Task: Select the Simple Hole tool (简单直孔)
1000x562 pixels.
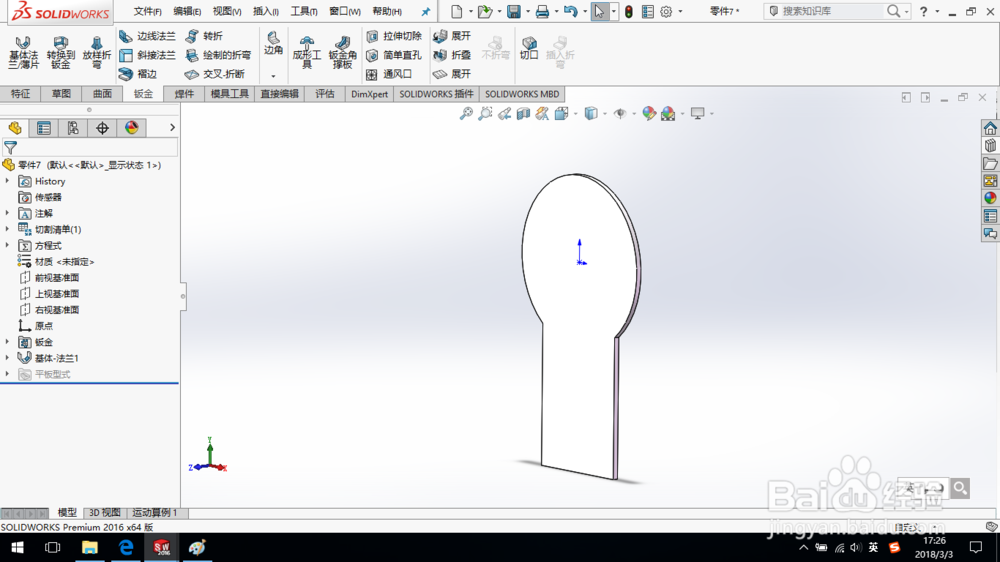Action: click(x=394, y=55)
